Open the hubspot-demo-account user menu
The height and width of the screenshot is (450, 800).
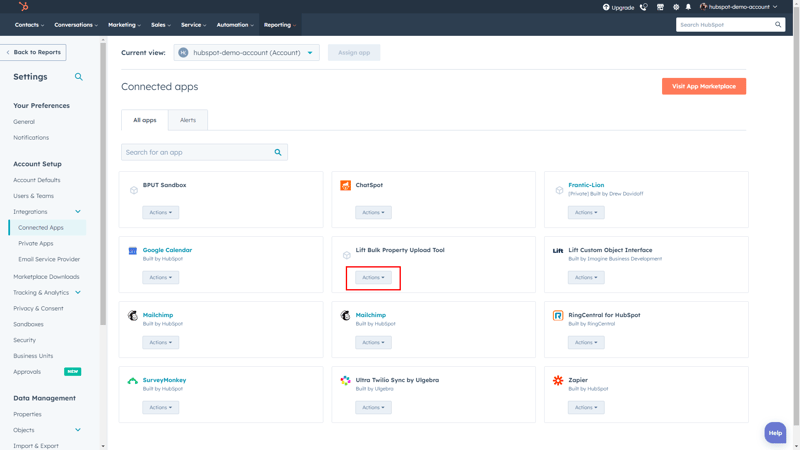739,7
